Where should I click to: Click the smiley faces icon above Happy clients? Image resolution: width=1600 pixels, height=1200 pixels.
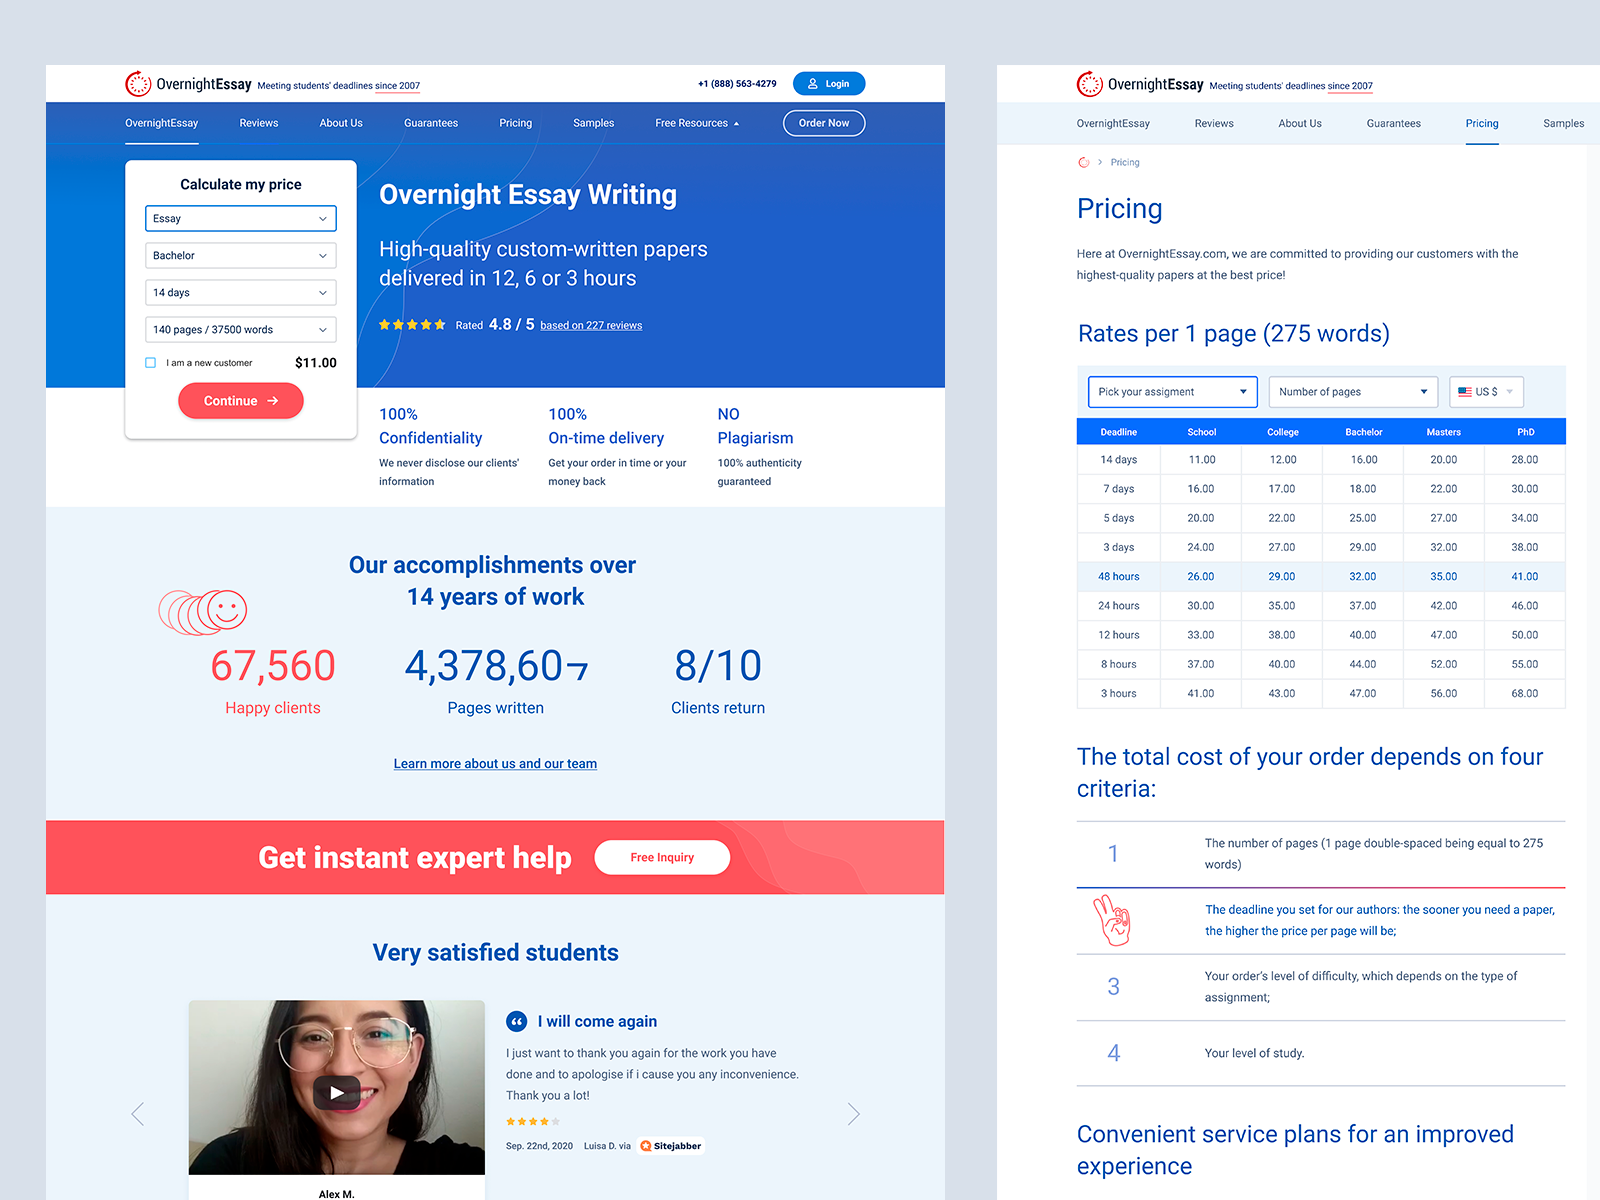(x=203, y=611)
